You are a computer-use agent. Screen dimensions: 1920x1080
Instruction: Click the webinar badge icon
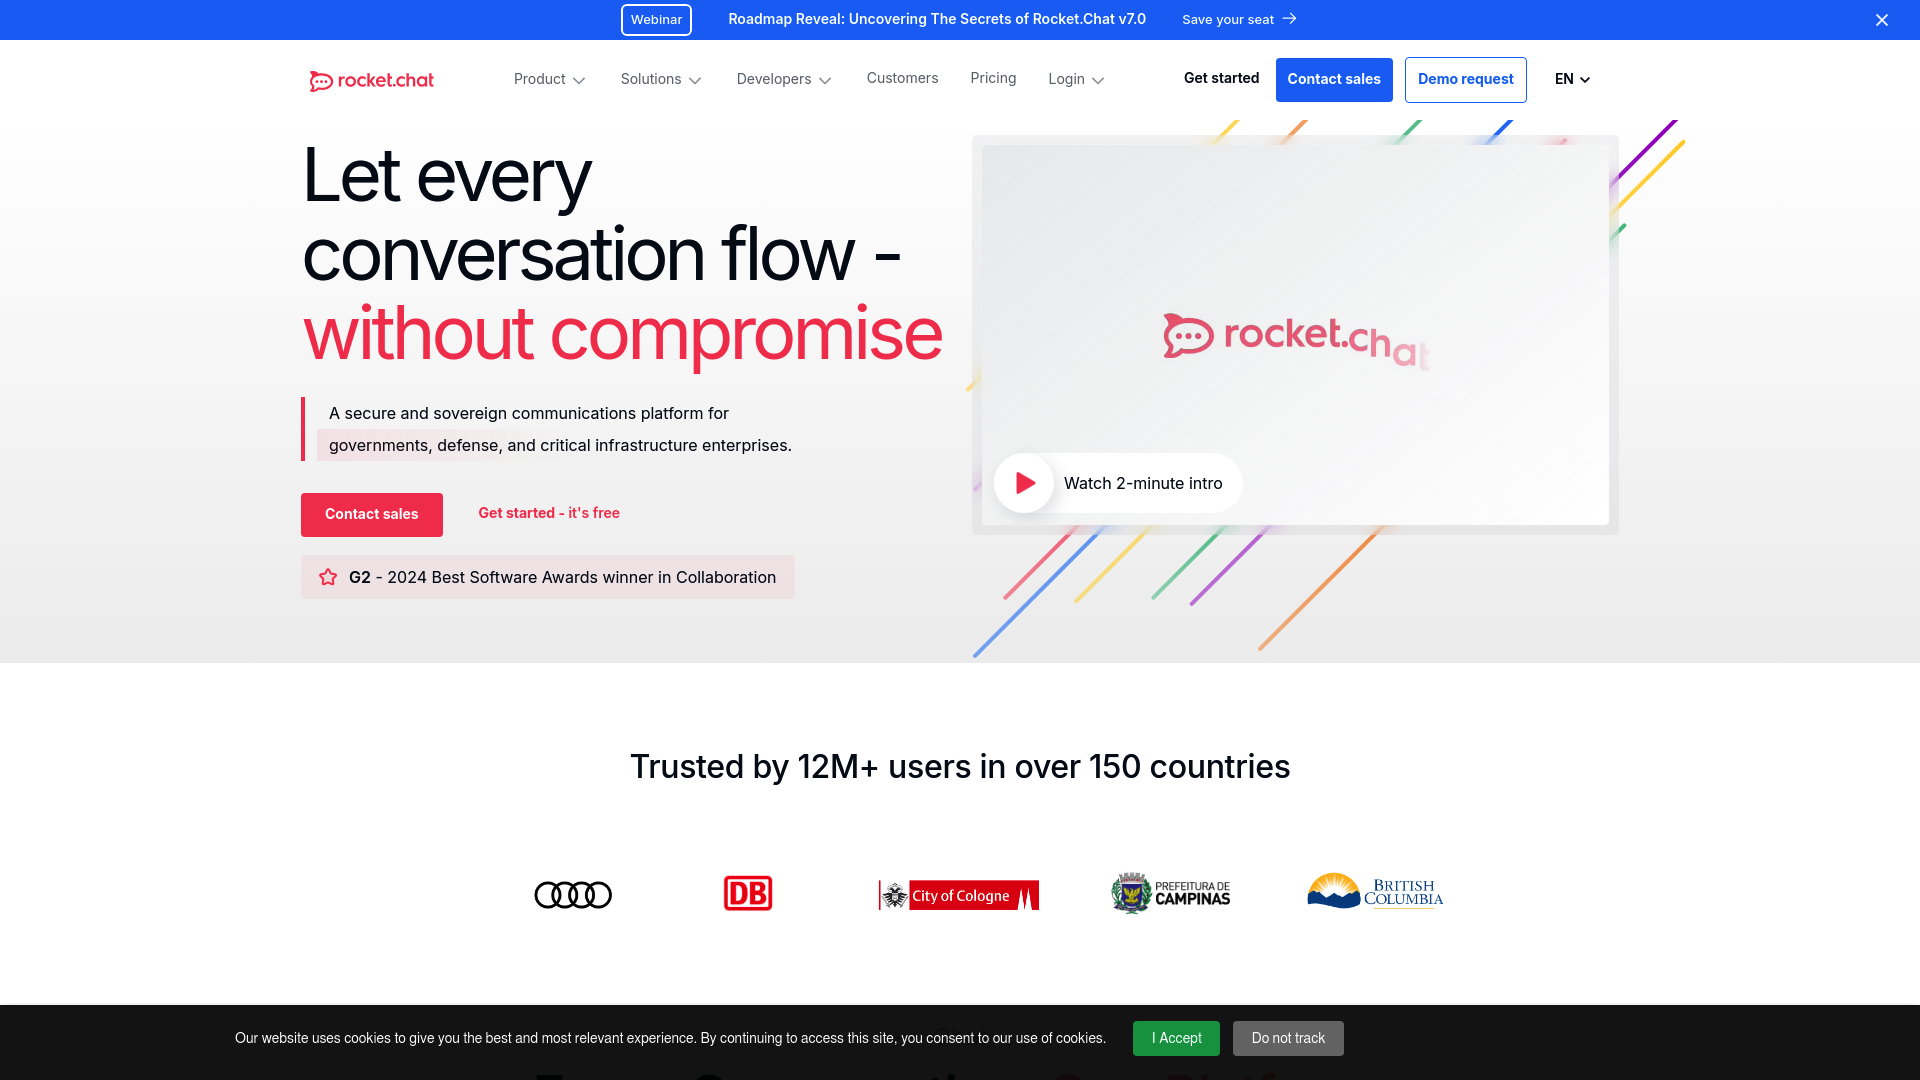(655, 20)
